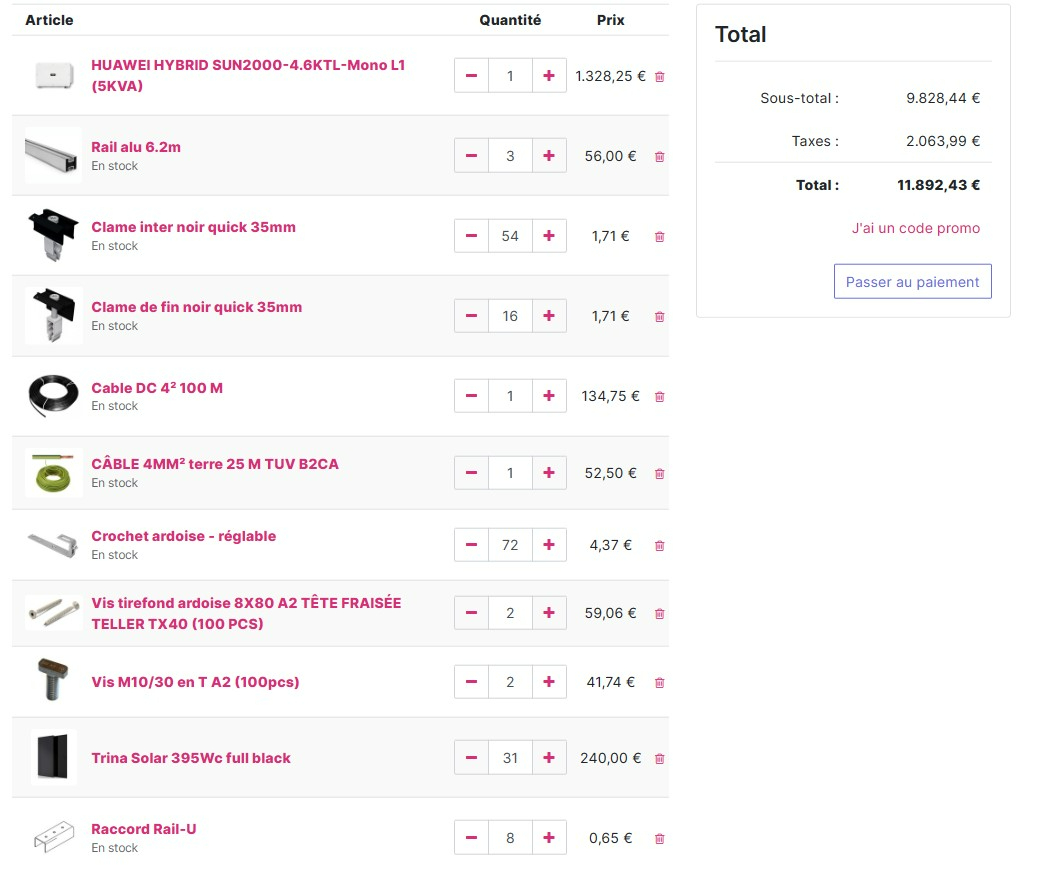
Task: Delete Raccord Rail-U from cart
Action: [660, 839]
